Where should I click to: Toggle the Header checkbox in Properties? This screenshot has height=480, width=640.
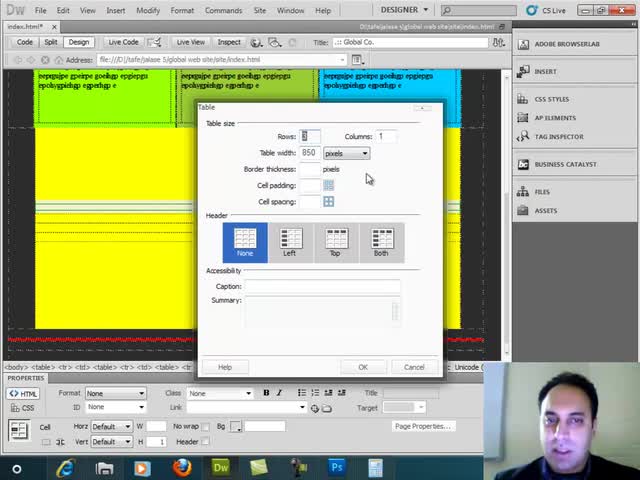(205, 442)
